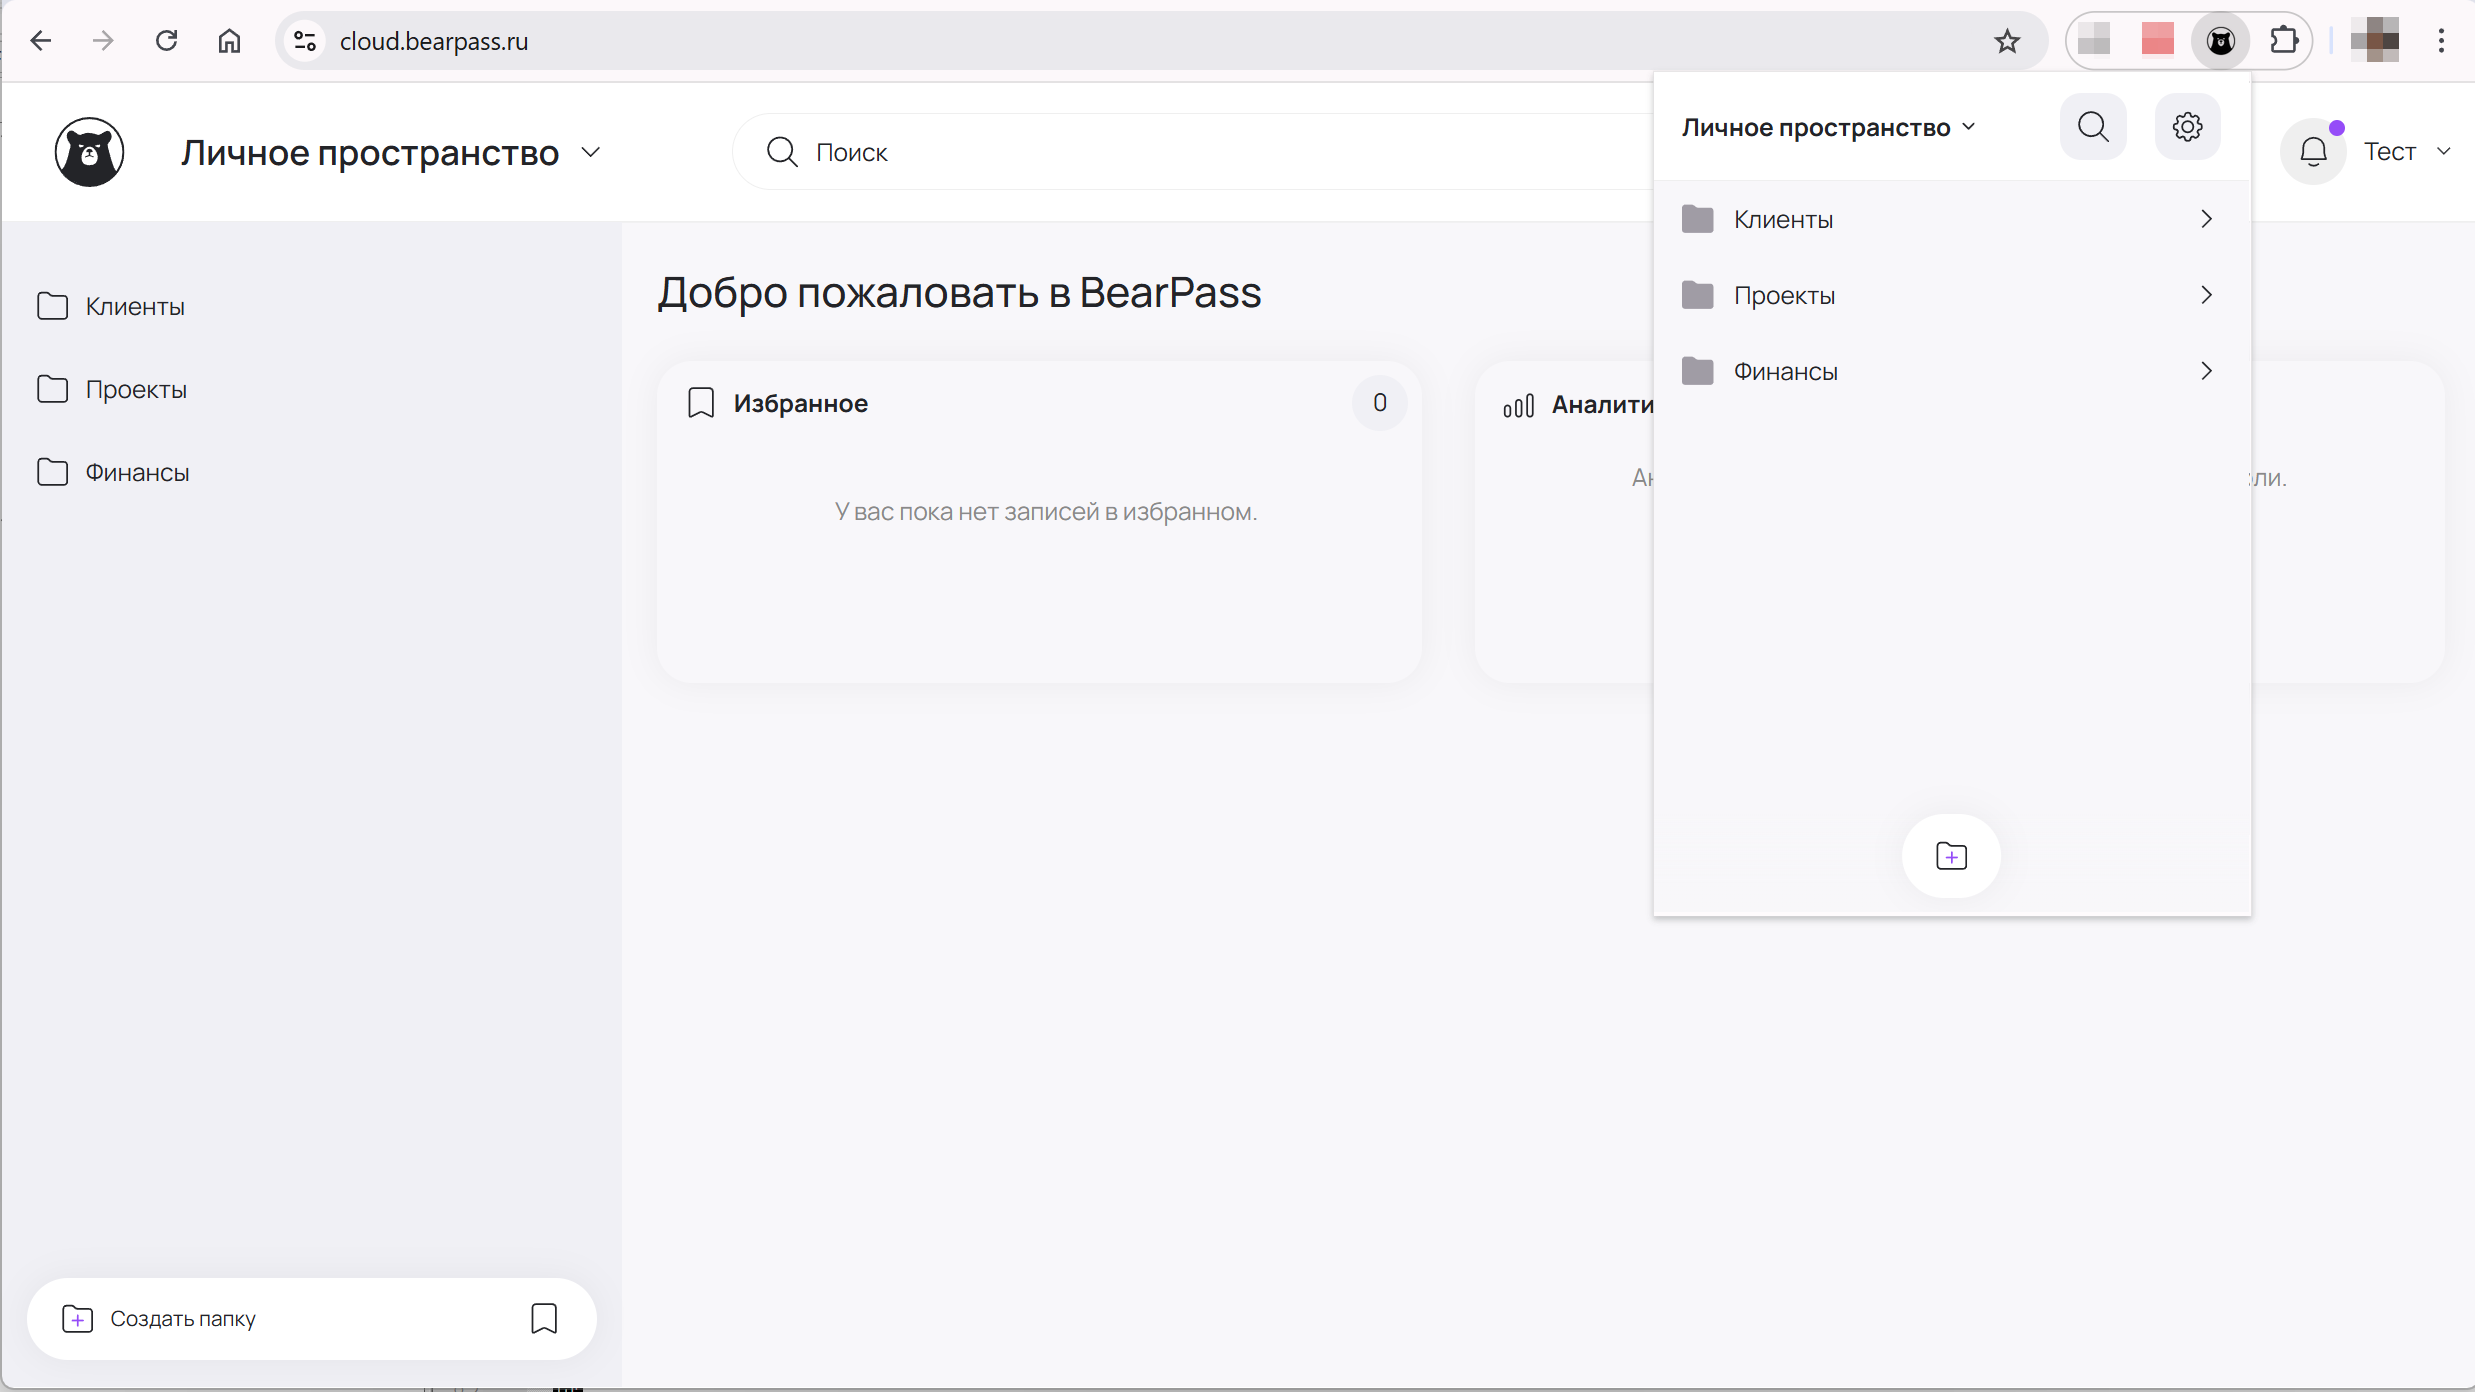Open the notifications bell

2313,152
